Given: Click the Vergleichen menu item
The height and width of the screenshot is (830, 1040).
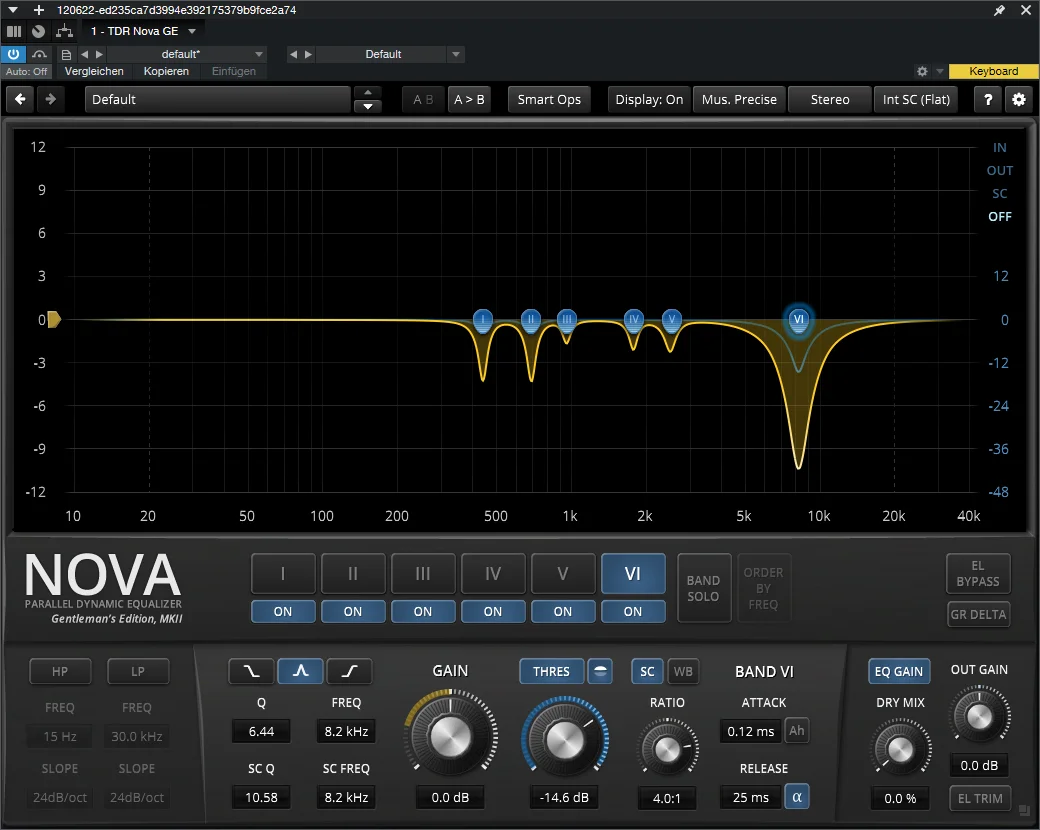Looking at the screenshot, I should tap(94, 71).
